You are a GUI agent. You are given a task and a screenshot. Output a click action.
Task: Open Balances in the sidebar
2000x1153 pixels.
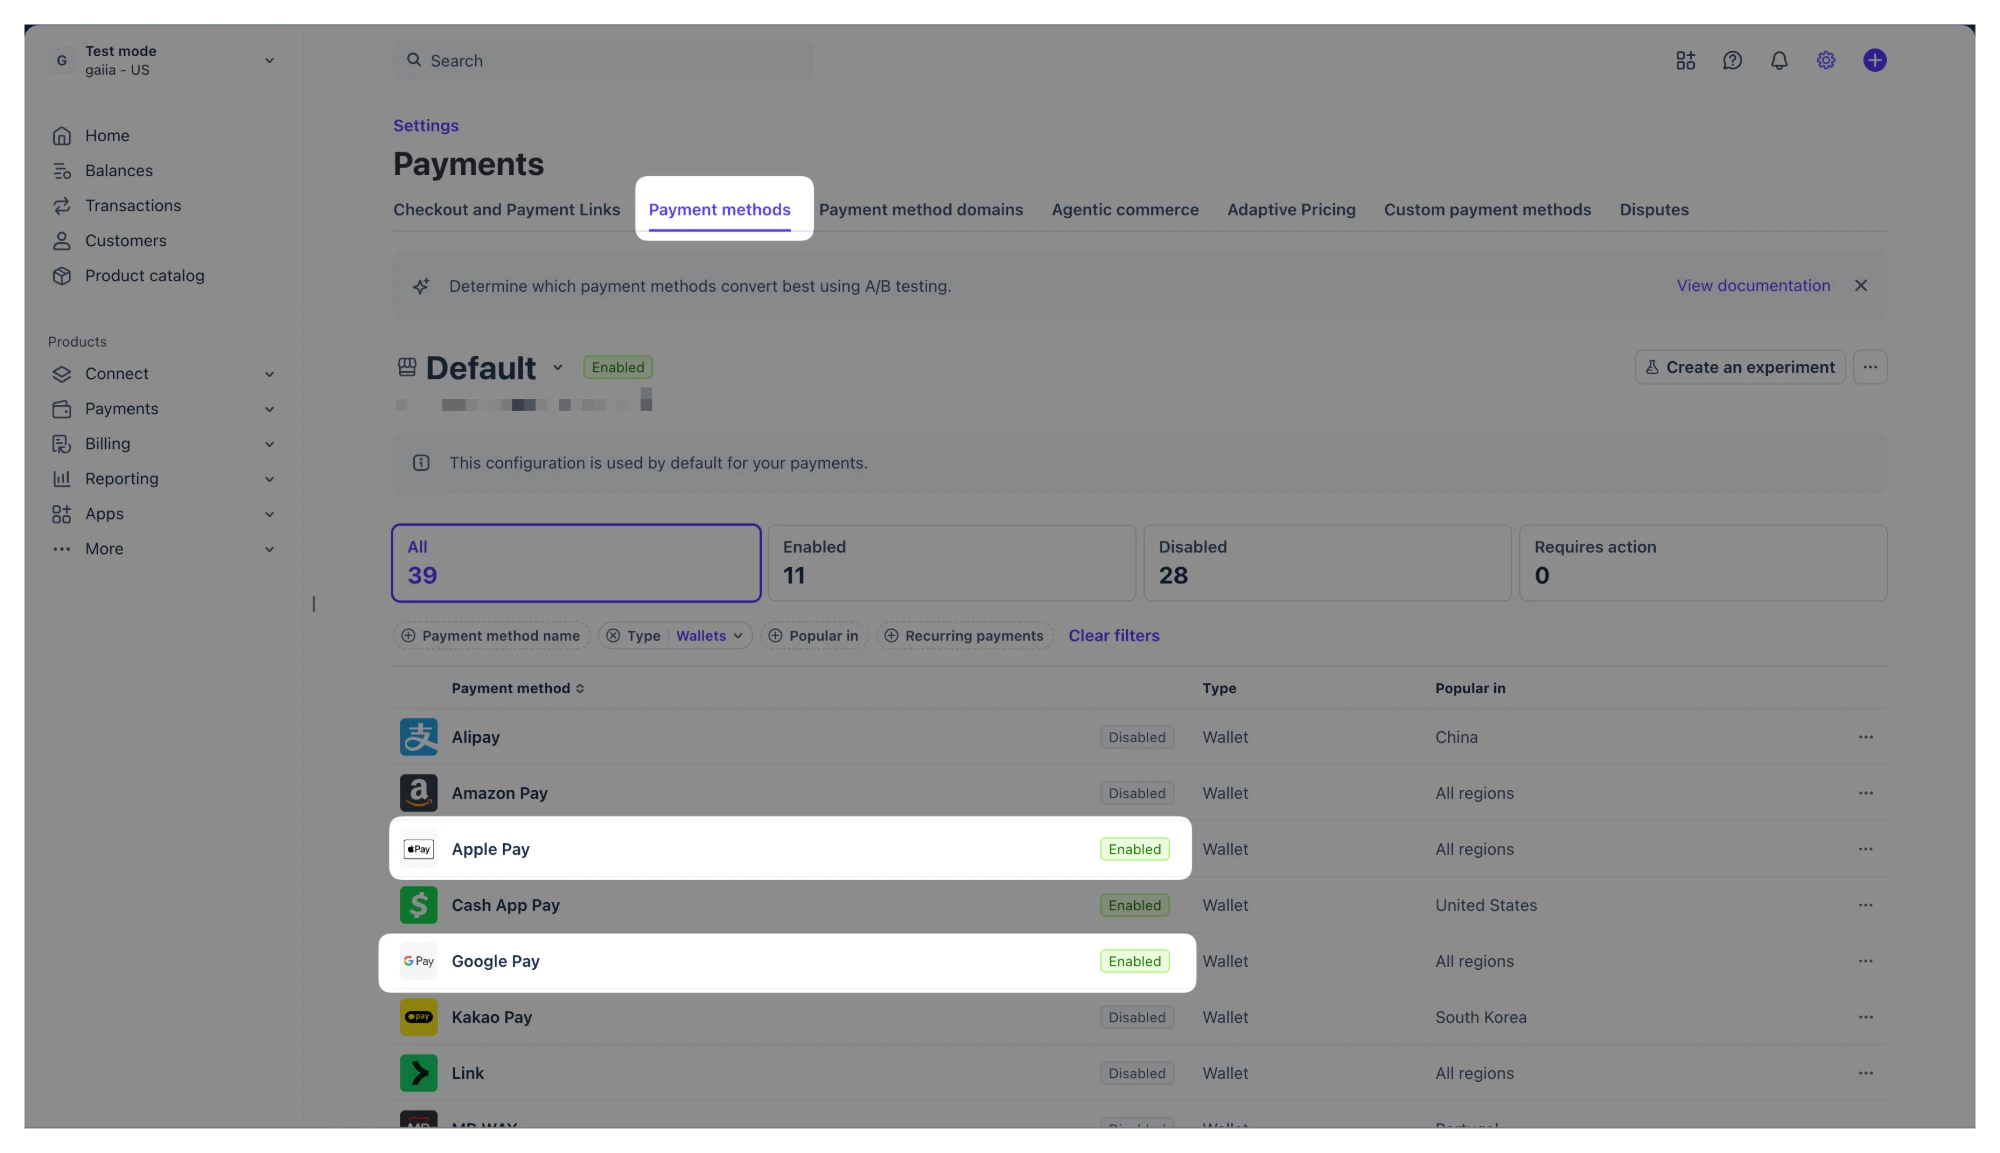click(x=119, y=170)
